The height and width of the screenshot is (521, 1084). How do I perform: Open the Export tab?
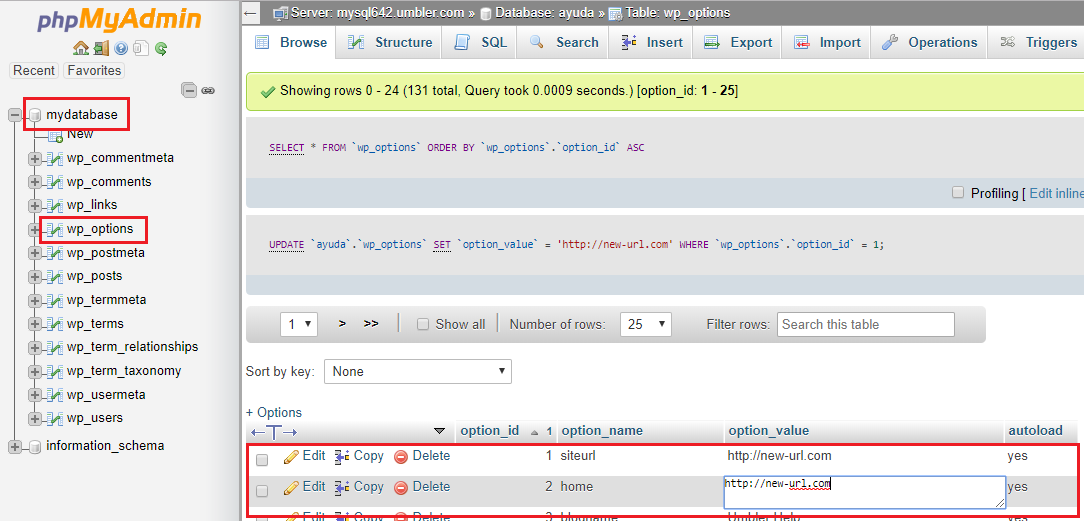pos(738,42)
